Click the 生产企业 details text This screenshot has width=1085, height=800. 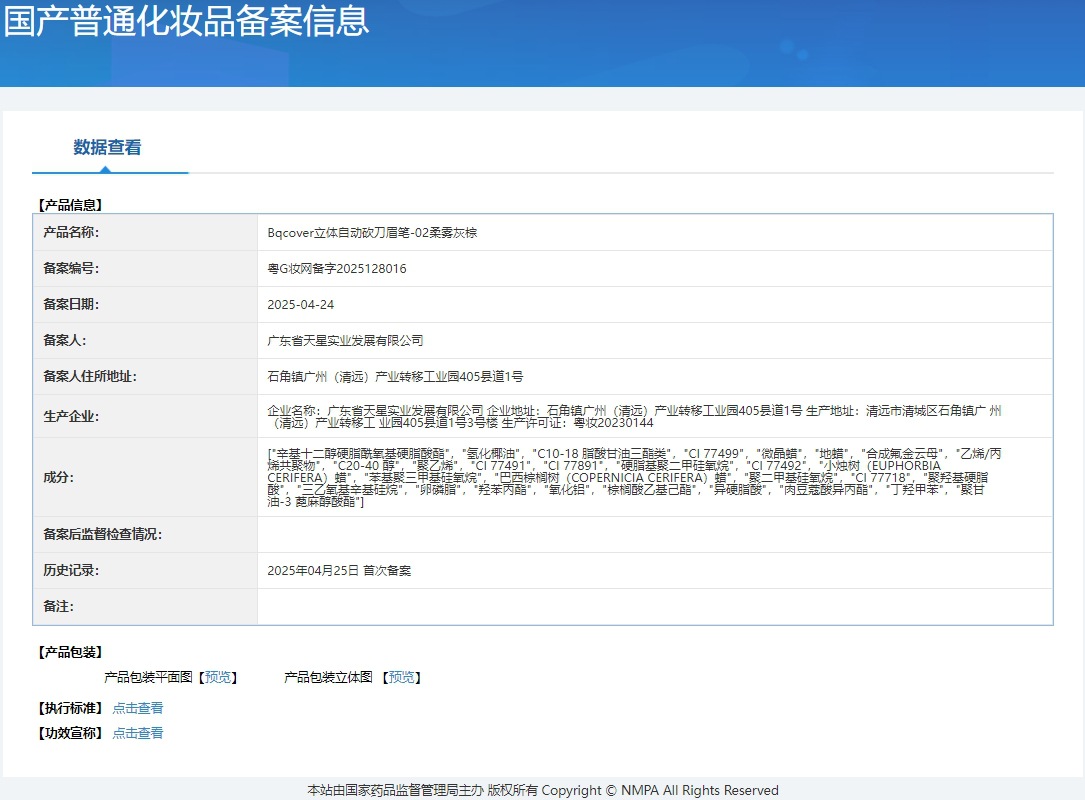pyautogui.click(x=634, y=417)
